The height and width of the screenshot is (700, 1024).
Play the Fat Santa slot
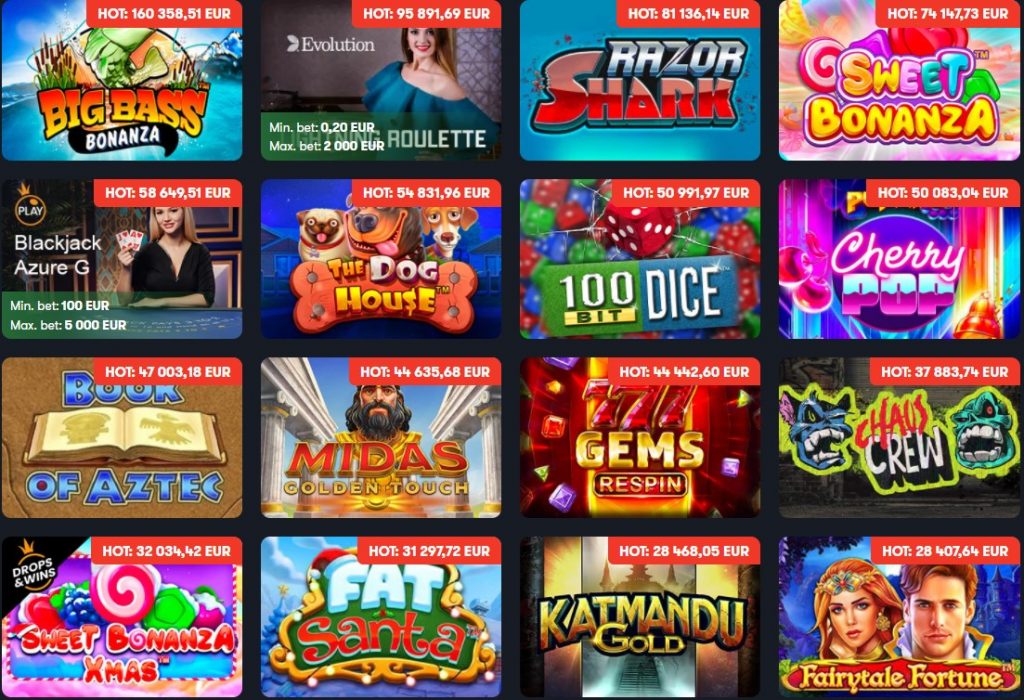(x=381, y=617)
